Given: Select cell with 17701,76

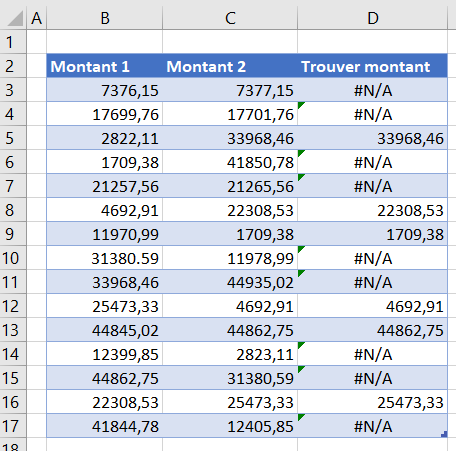Looking at the screenshot, I should [x=230, y=114].
